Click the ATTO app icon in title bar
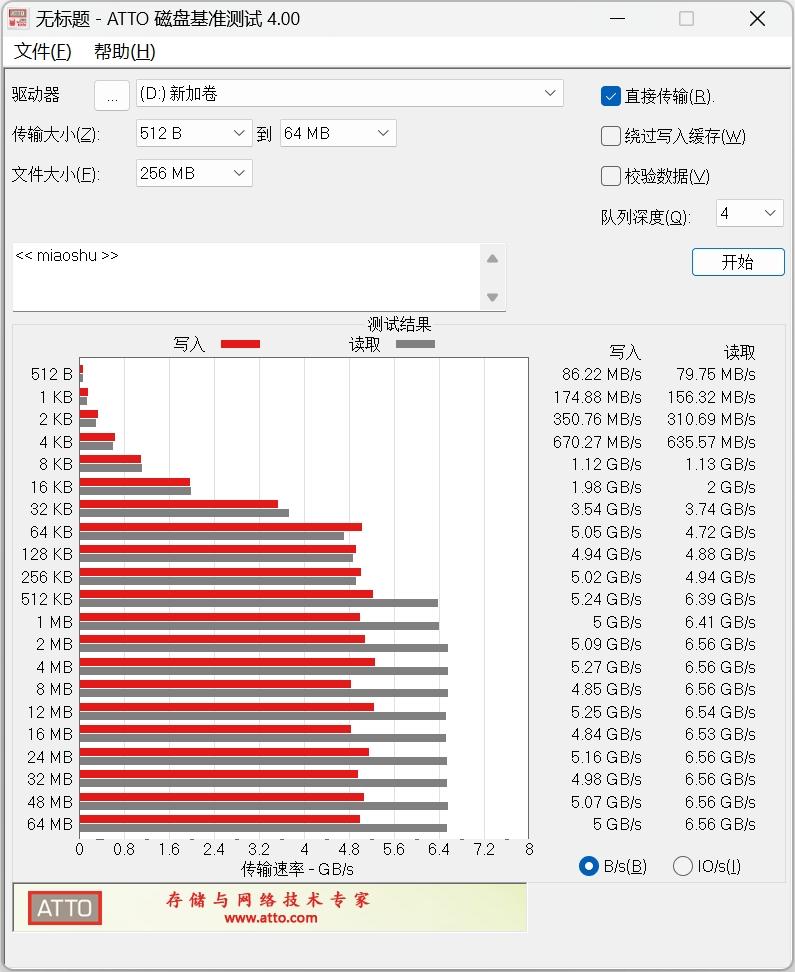Viewport: 795px width, 972px height. [17, 19]
